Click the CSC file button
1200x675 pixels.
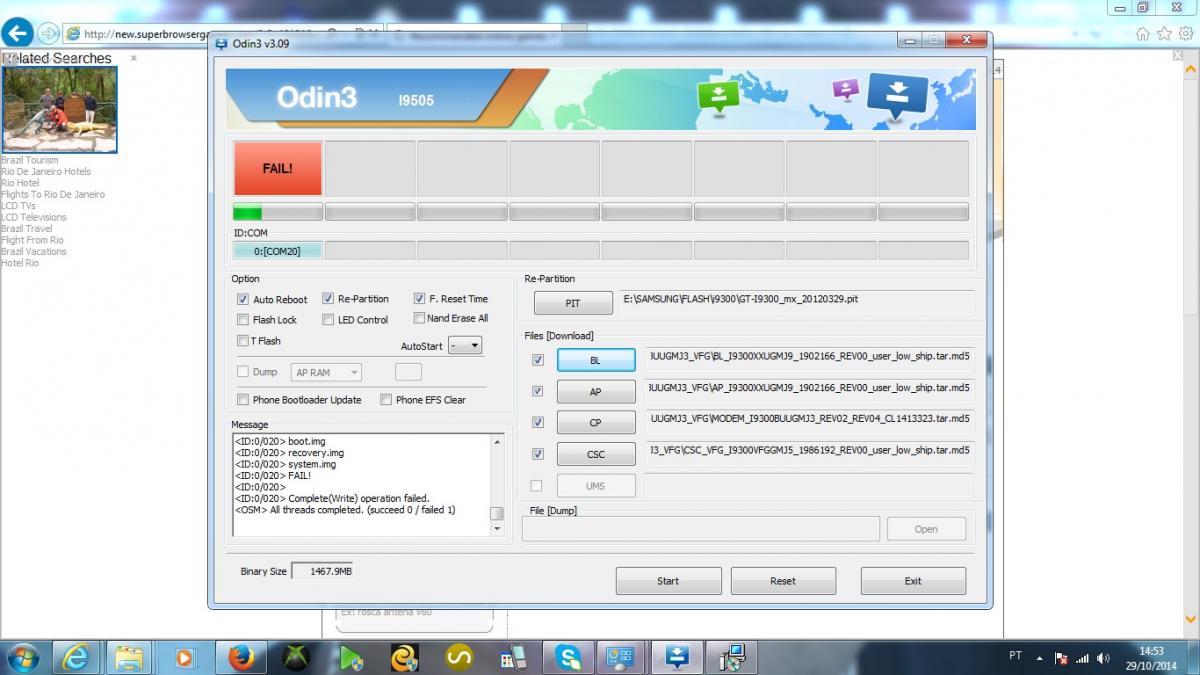(595, 455)
